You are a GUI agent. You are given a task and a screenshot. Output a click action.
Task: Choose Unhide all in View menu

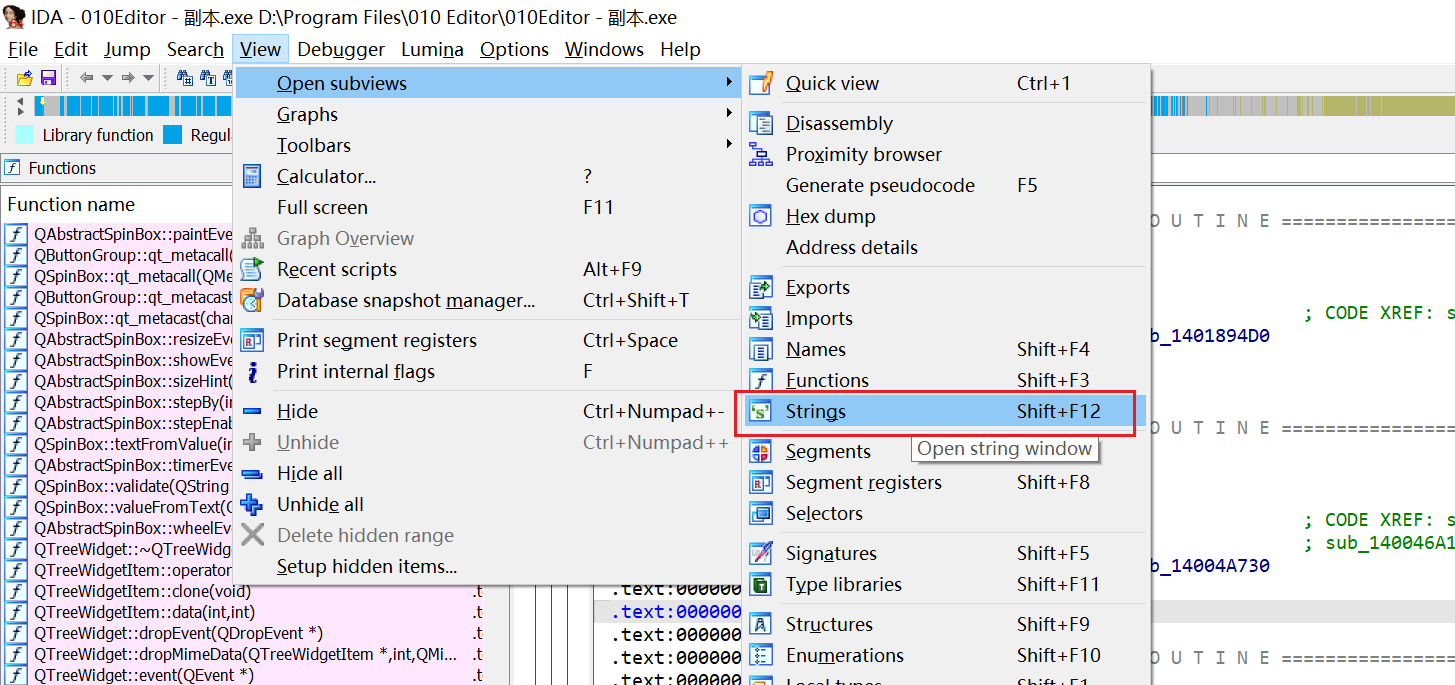pos(488,504)
